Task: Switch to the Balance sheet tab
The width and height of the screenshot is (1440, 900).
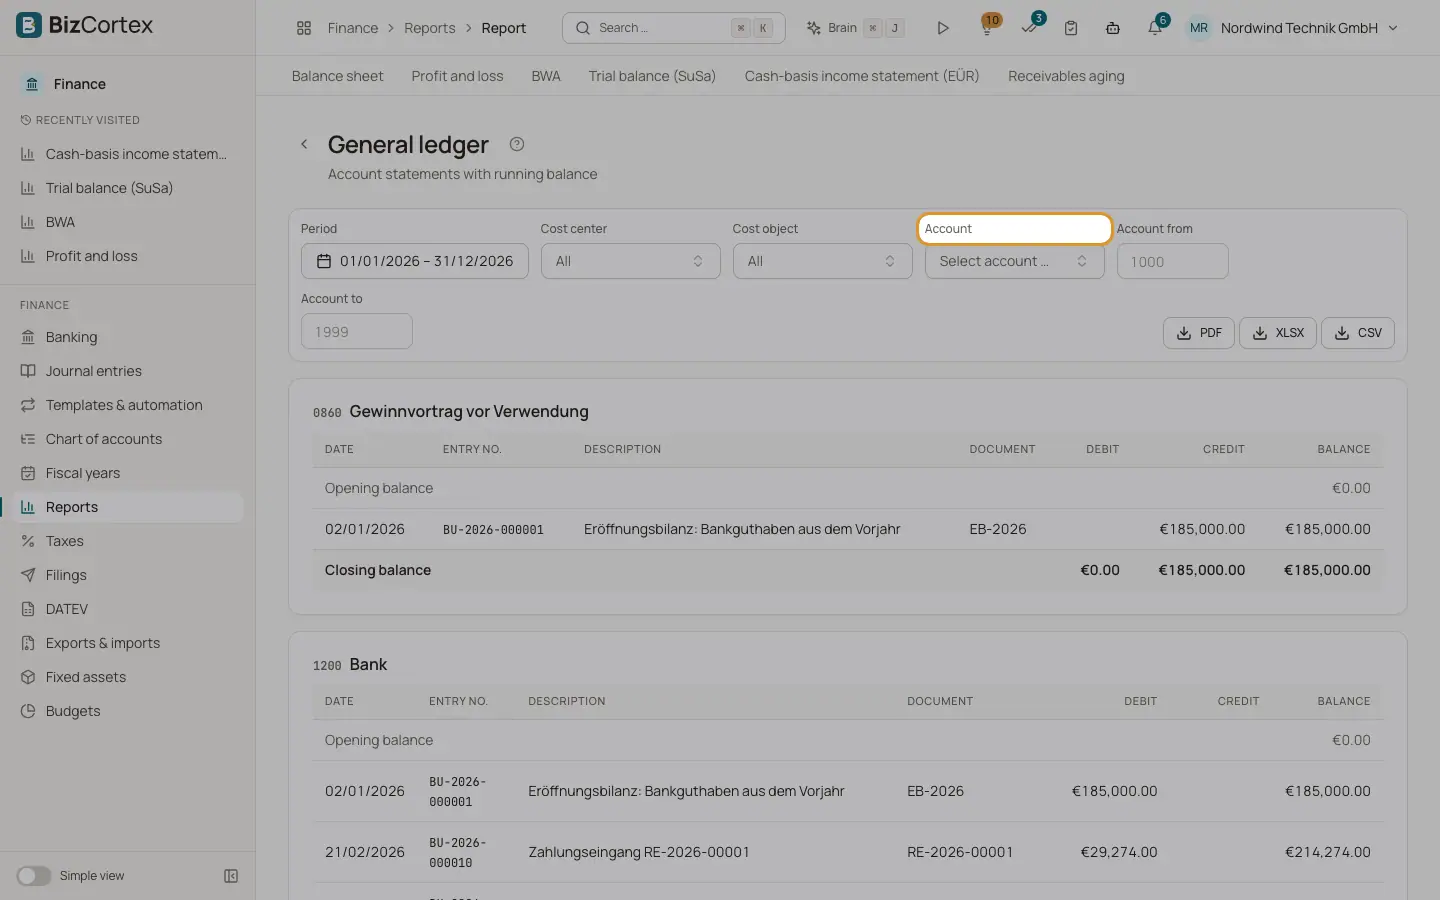Action: pyautogui.click(x=337, y=76)
